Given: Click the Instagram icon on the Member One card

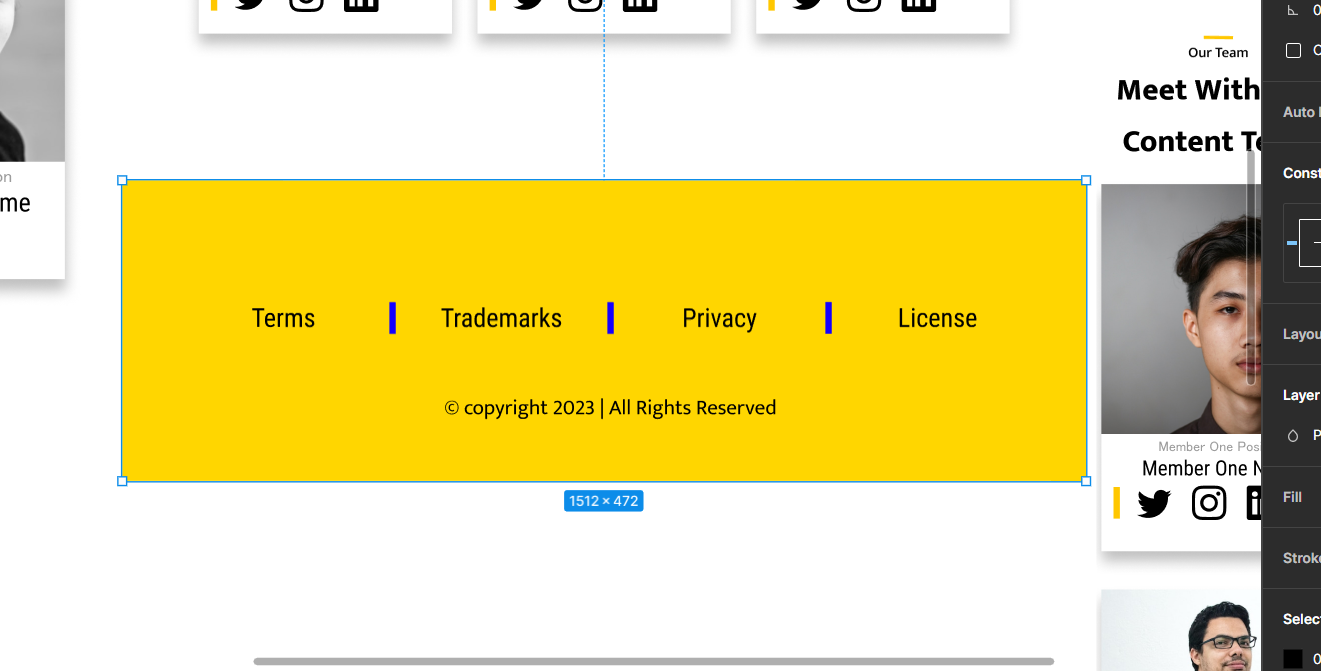Looking at the screenshot, I should [1208, 503].
